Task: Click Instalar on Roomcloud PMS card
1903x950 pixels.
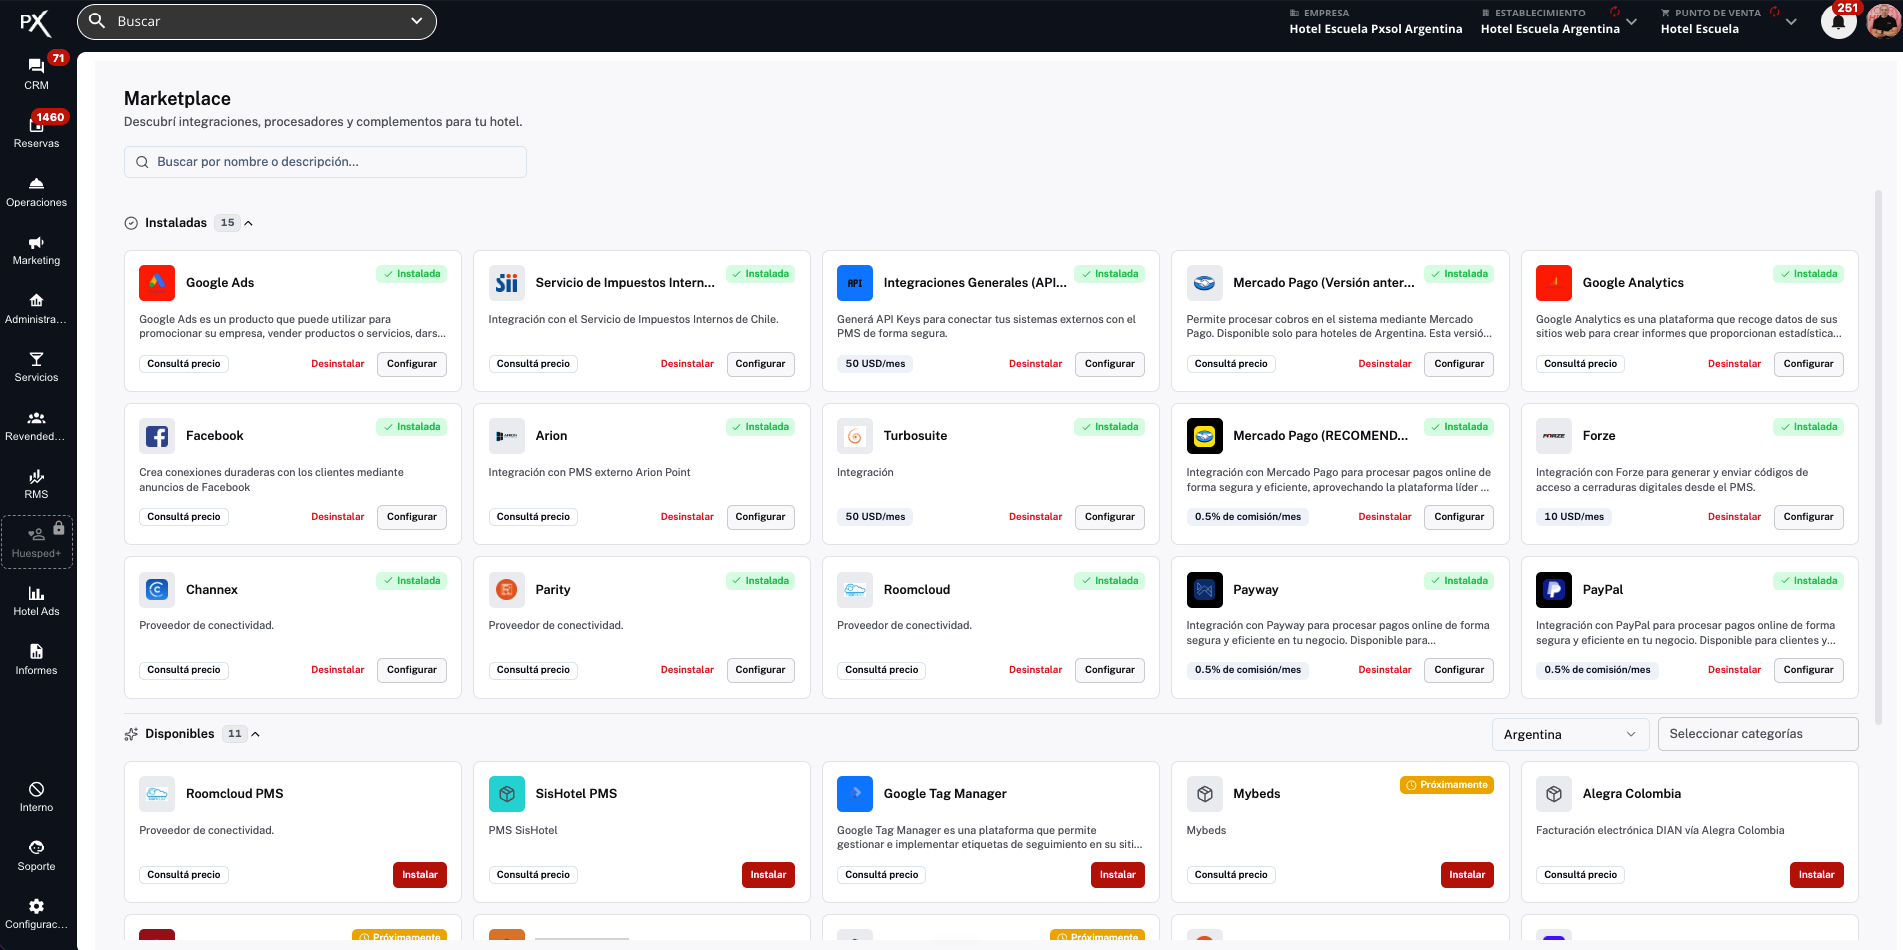Action: pyautogui.click(x=420, y=875)
